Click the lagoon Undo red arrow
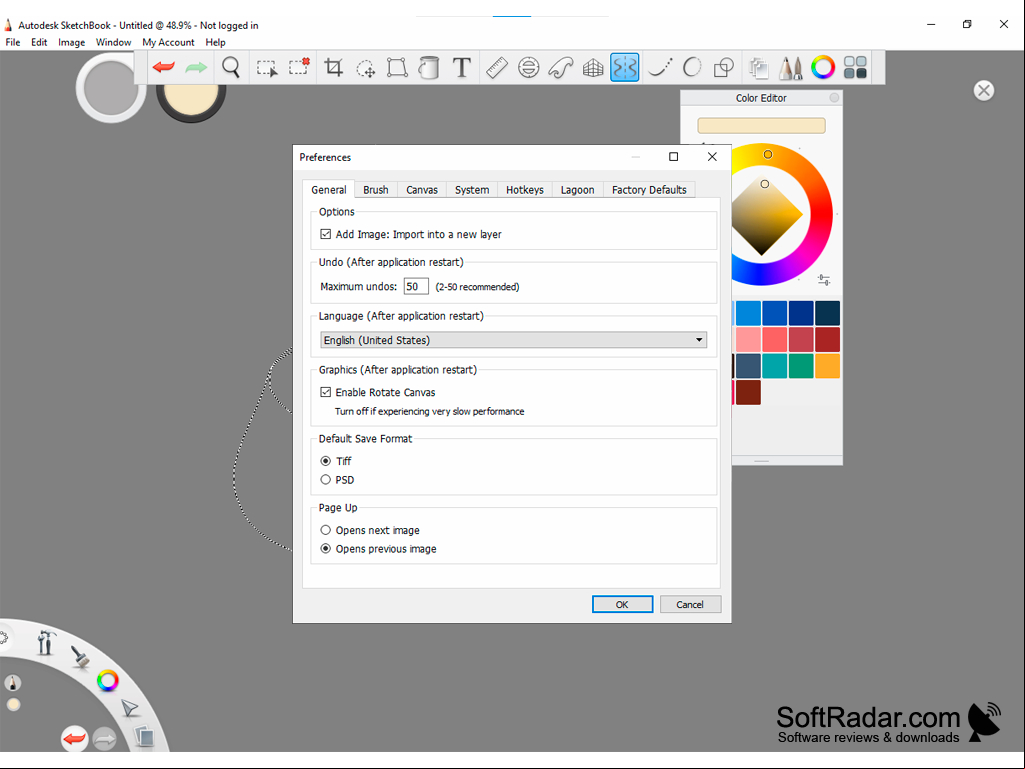Screen dimensions: 1025x769 click(x=75, y=739)
